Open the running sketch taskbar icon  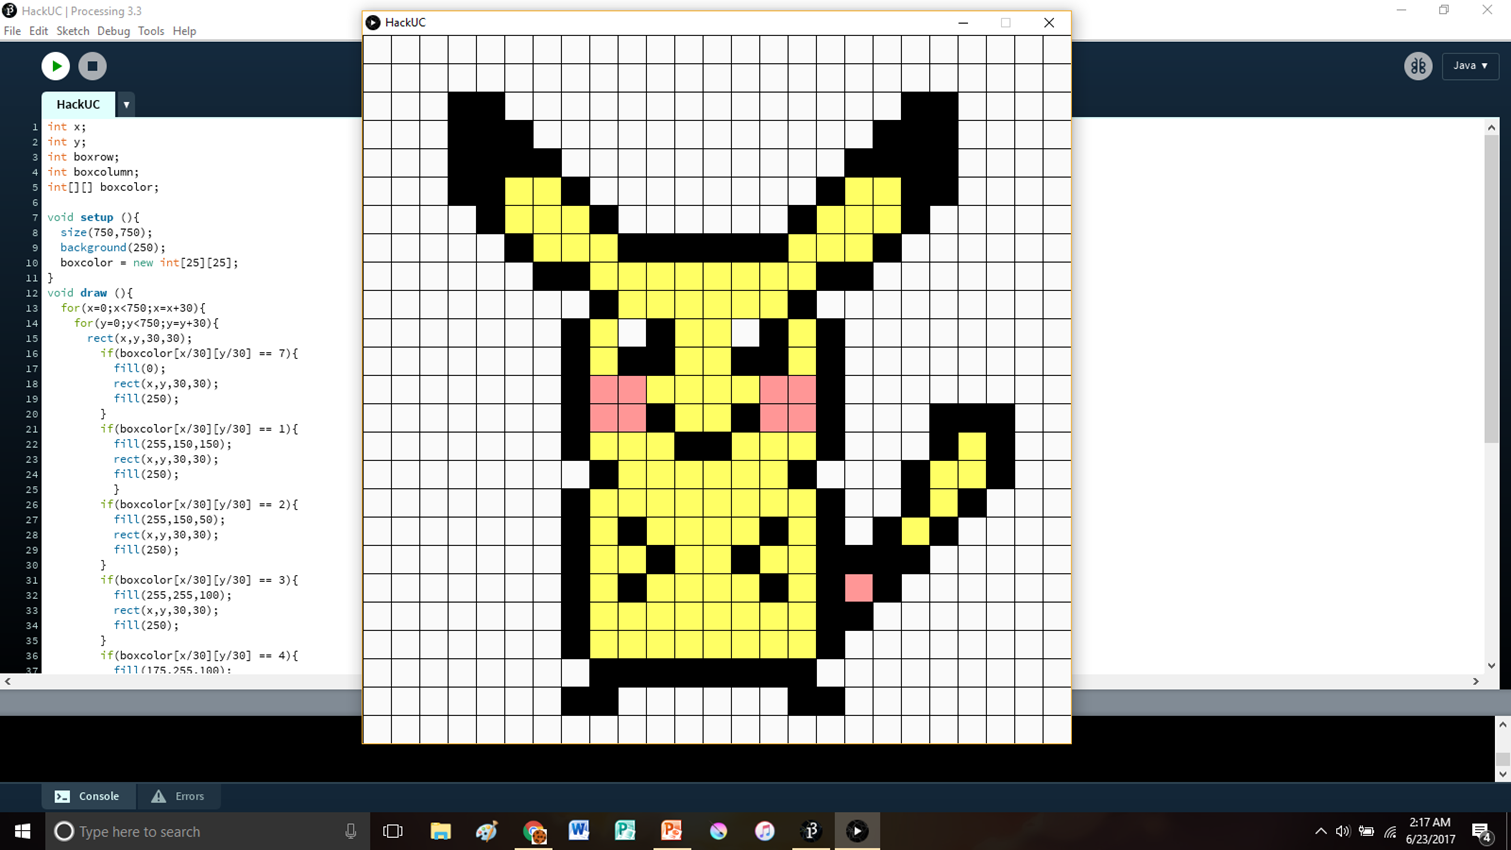pos(857,831)
